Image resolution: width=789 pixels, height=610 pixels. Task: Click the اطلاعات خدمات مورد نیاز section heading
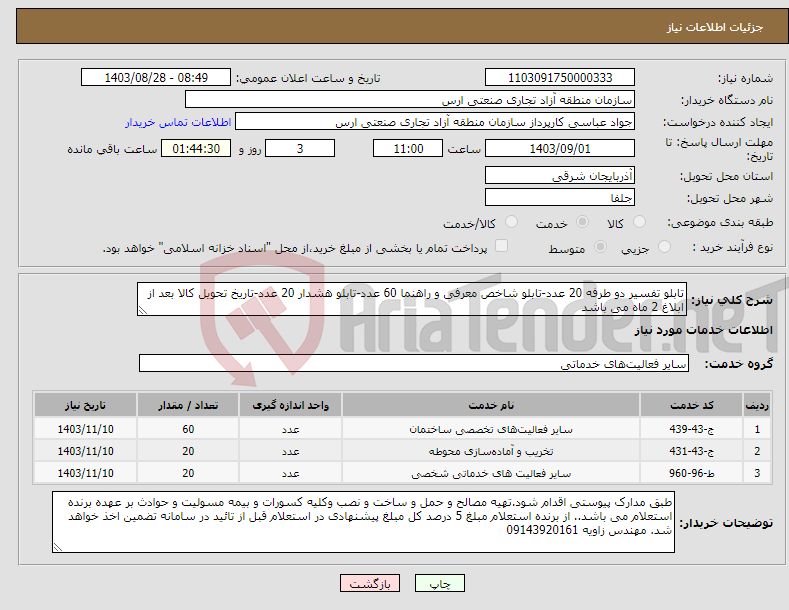click(x=703, y=331)
